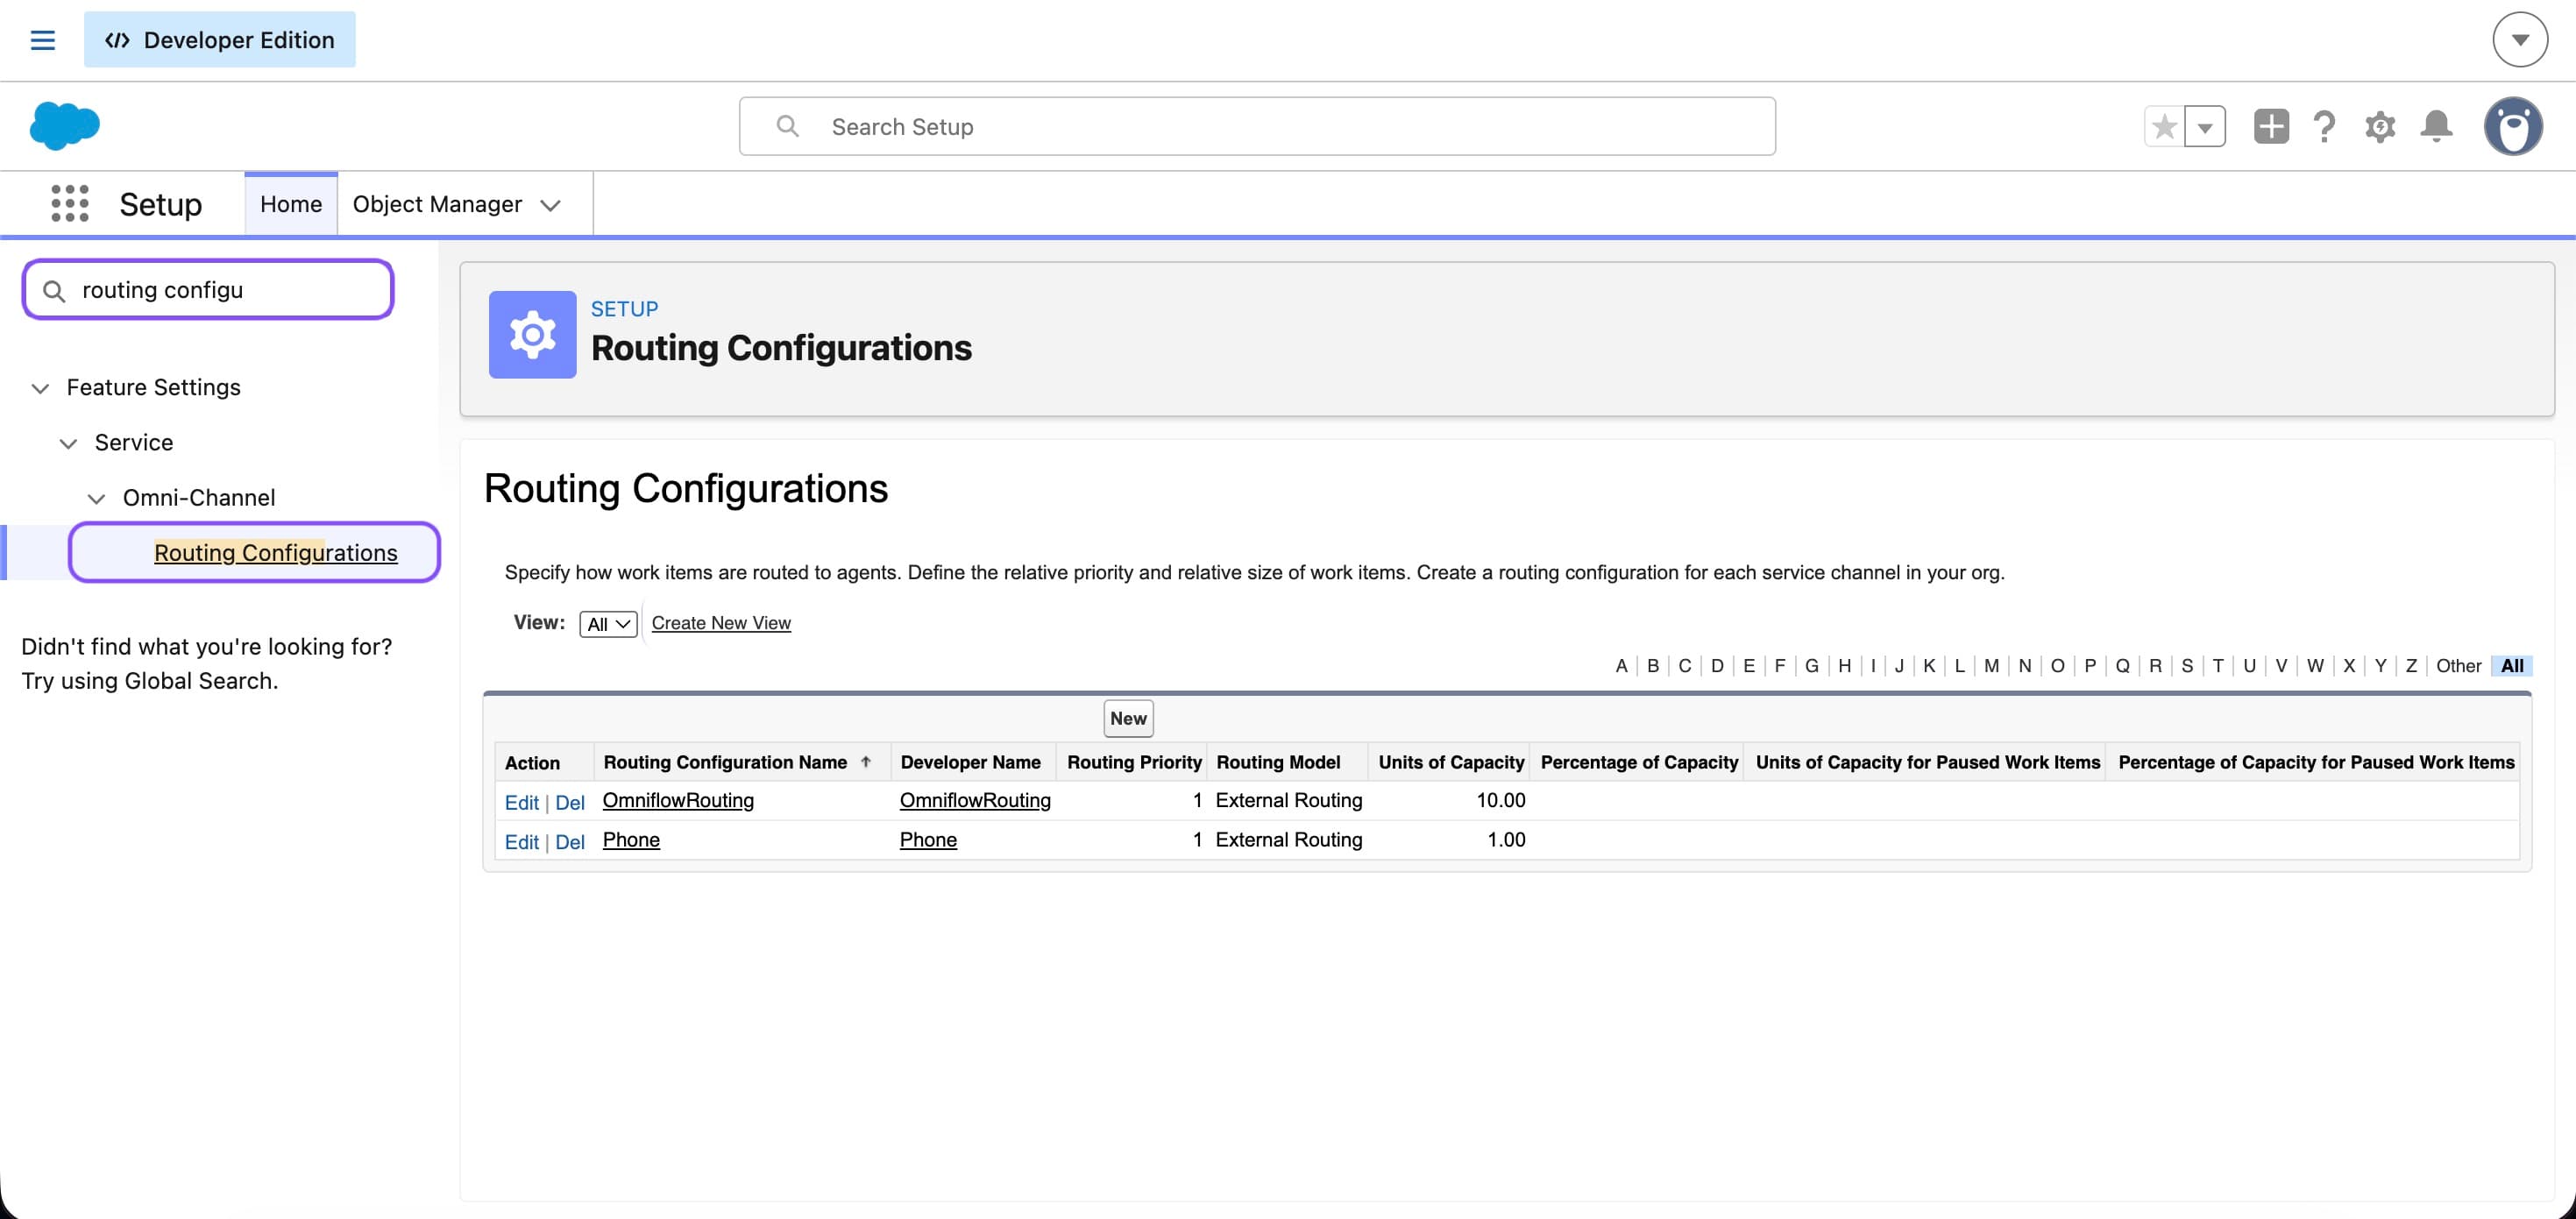Click the 10.00 units of capacity value
This screenshot has height=1219, width=2576.
point(1500,800)
